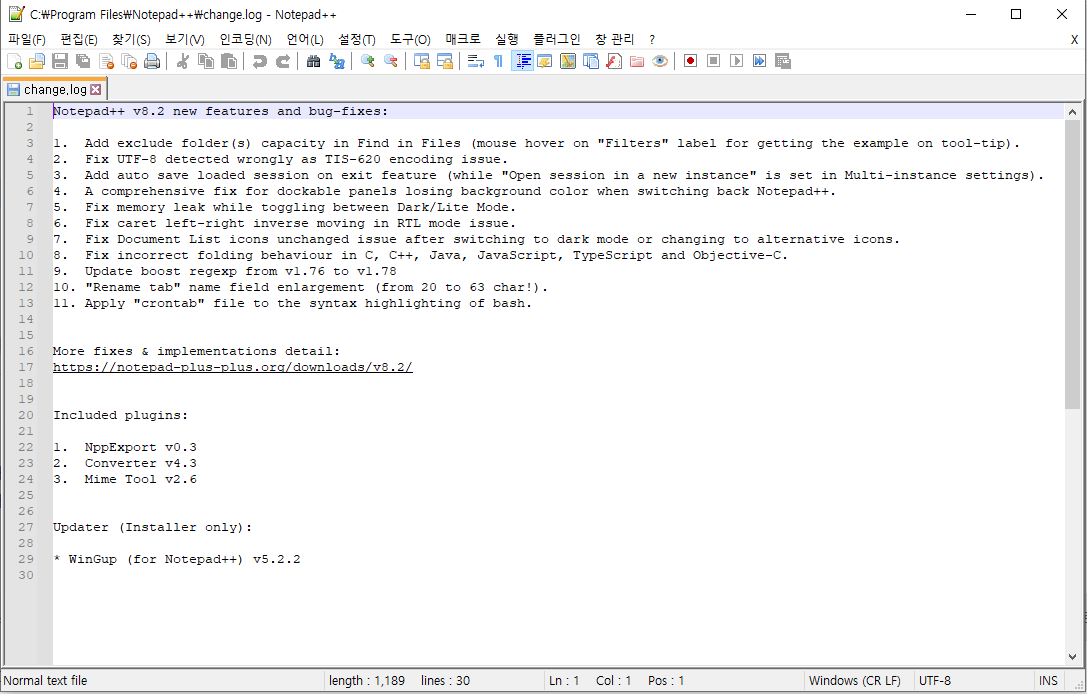The width and height of the screenshot is (1087, 694).
Task: Save the currently recorded macro
Action: [783, 61]
